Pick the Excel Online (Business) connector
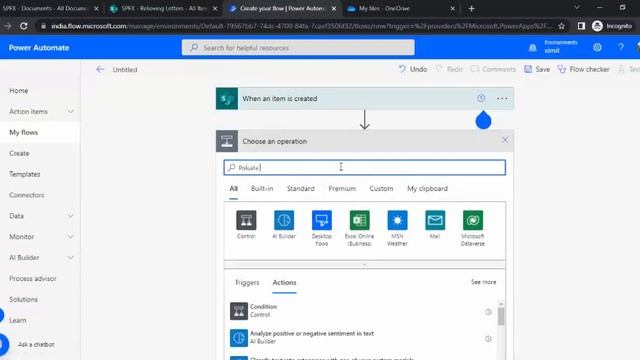The height and width of the screenshot is (360, 640). coord(360,220)
